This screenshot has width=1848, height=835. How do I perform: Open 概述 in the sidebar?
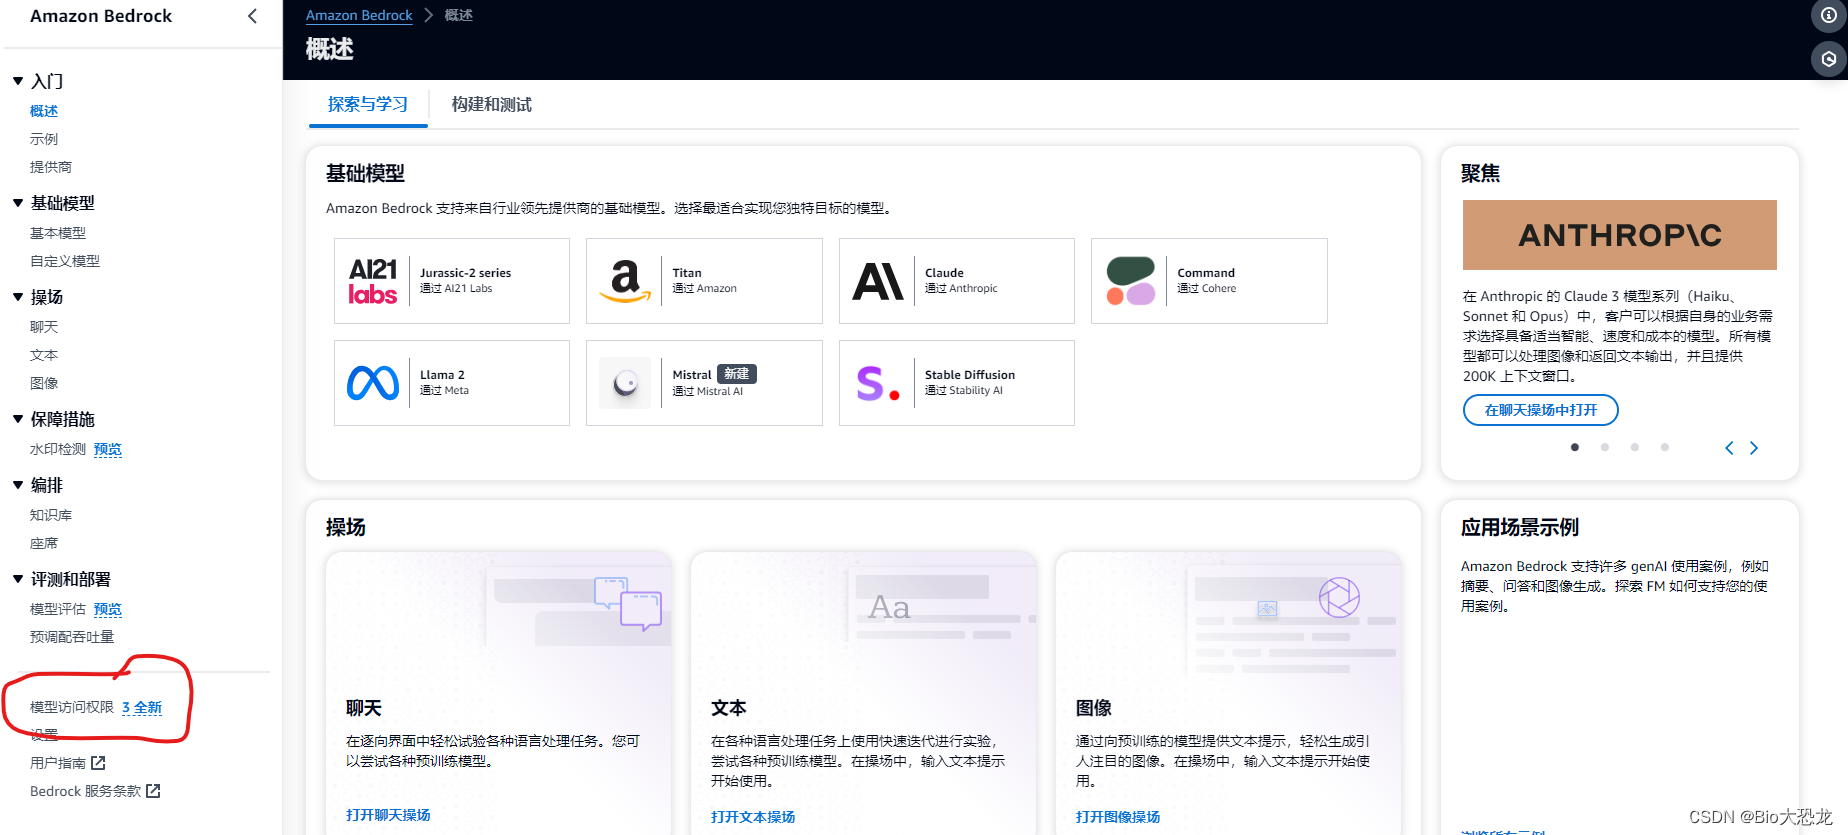point(44,111)
